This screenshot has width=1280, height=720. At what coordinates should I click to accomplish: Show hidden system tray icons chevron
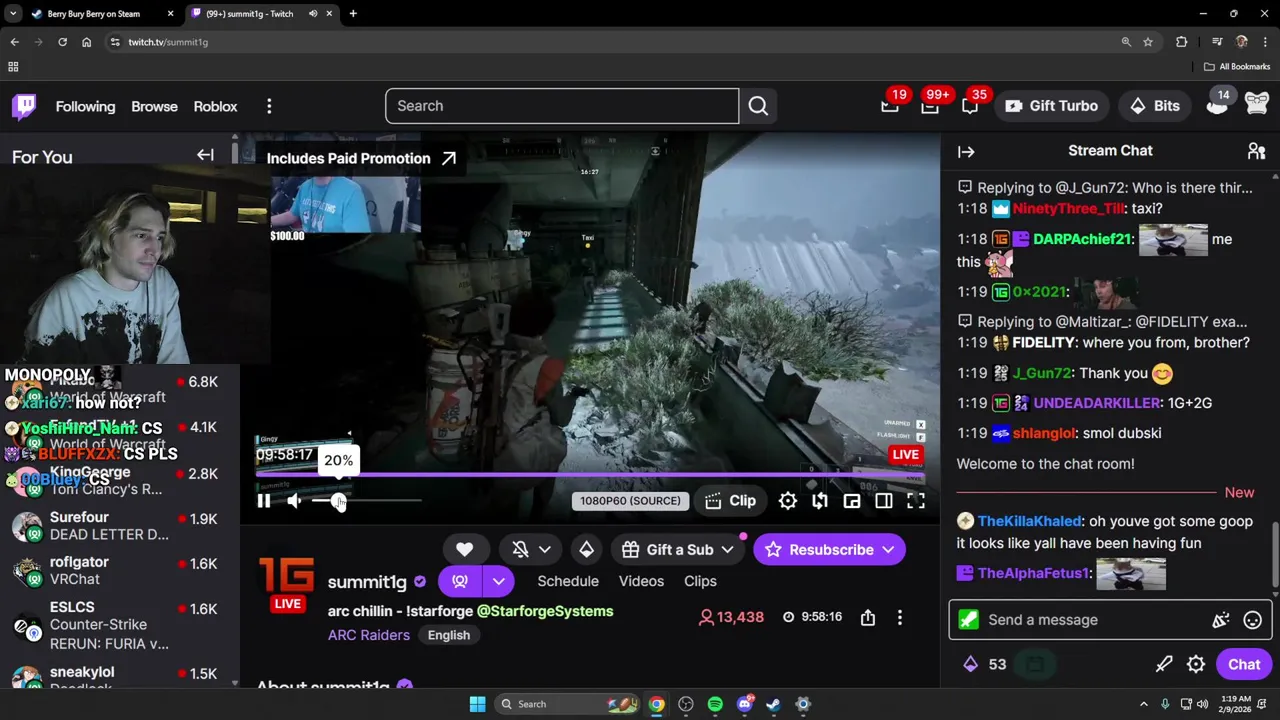(1143, 704)
